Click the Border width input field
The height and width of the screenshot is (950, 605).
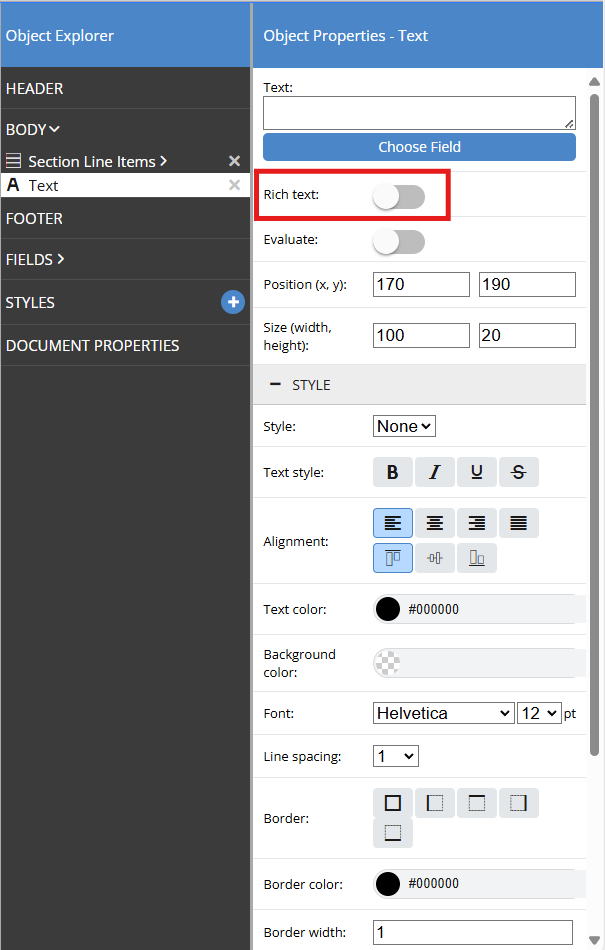click(472, 933)
